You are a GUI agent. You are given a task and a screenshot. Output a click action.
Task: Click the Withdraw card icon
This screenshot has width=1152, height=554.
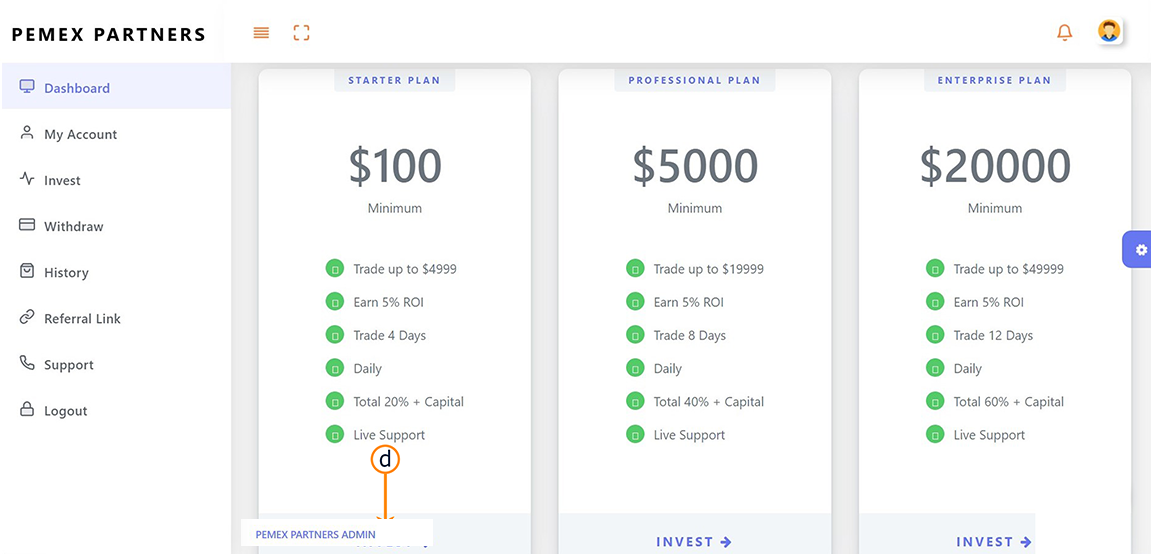pyautogui.click(x=27, y=226)
